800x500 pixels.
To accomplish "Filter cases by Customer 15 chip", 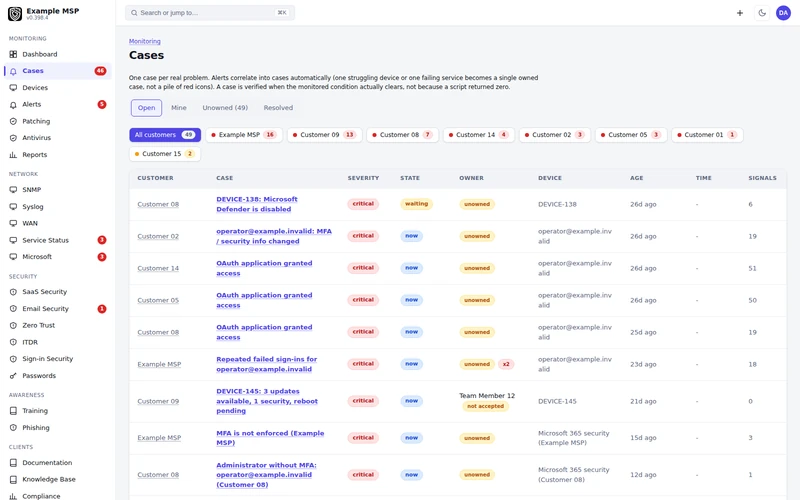I will (165, 154).
